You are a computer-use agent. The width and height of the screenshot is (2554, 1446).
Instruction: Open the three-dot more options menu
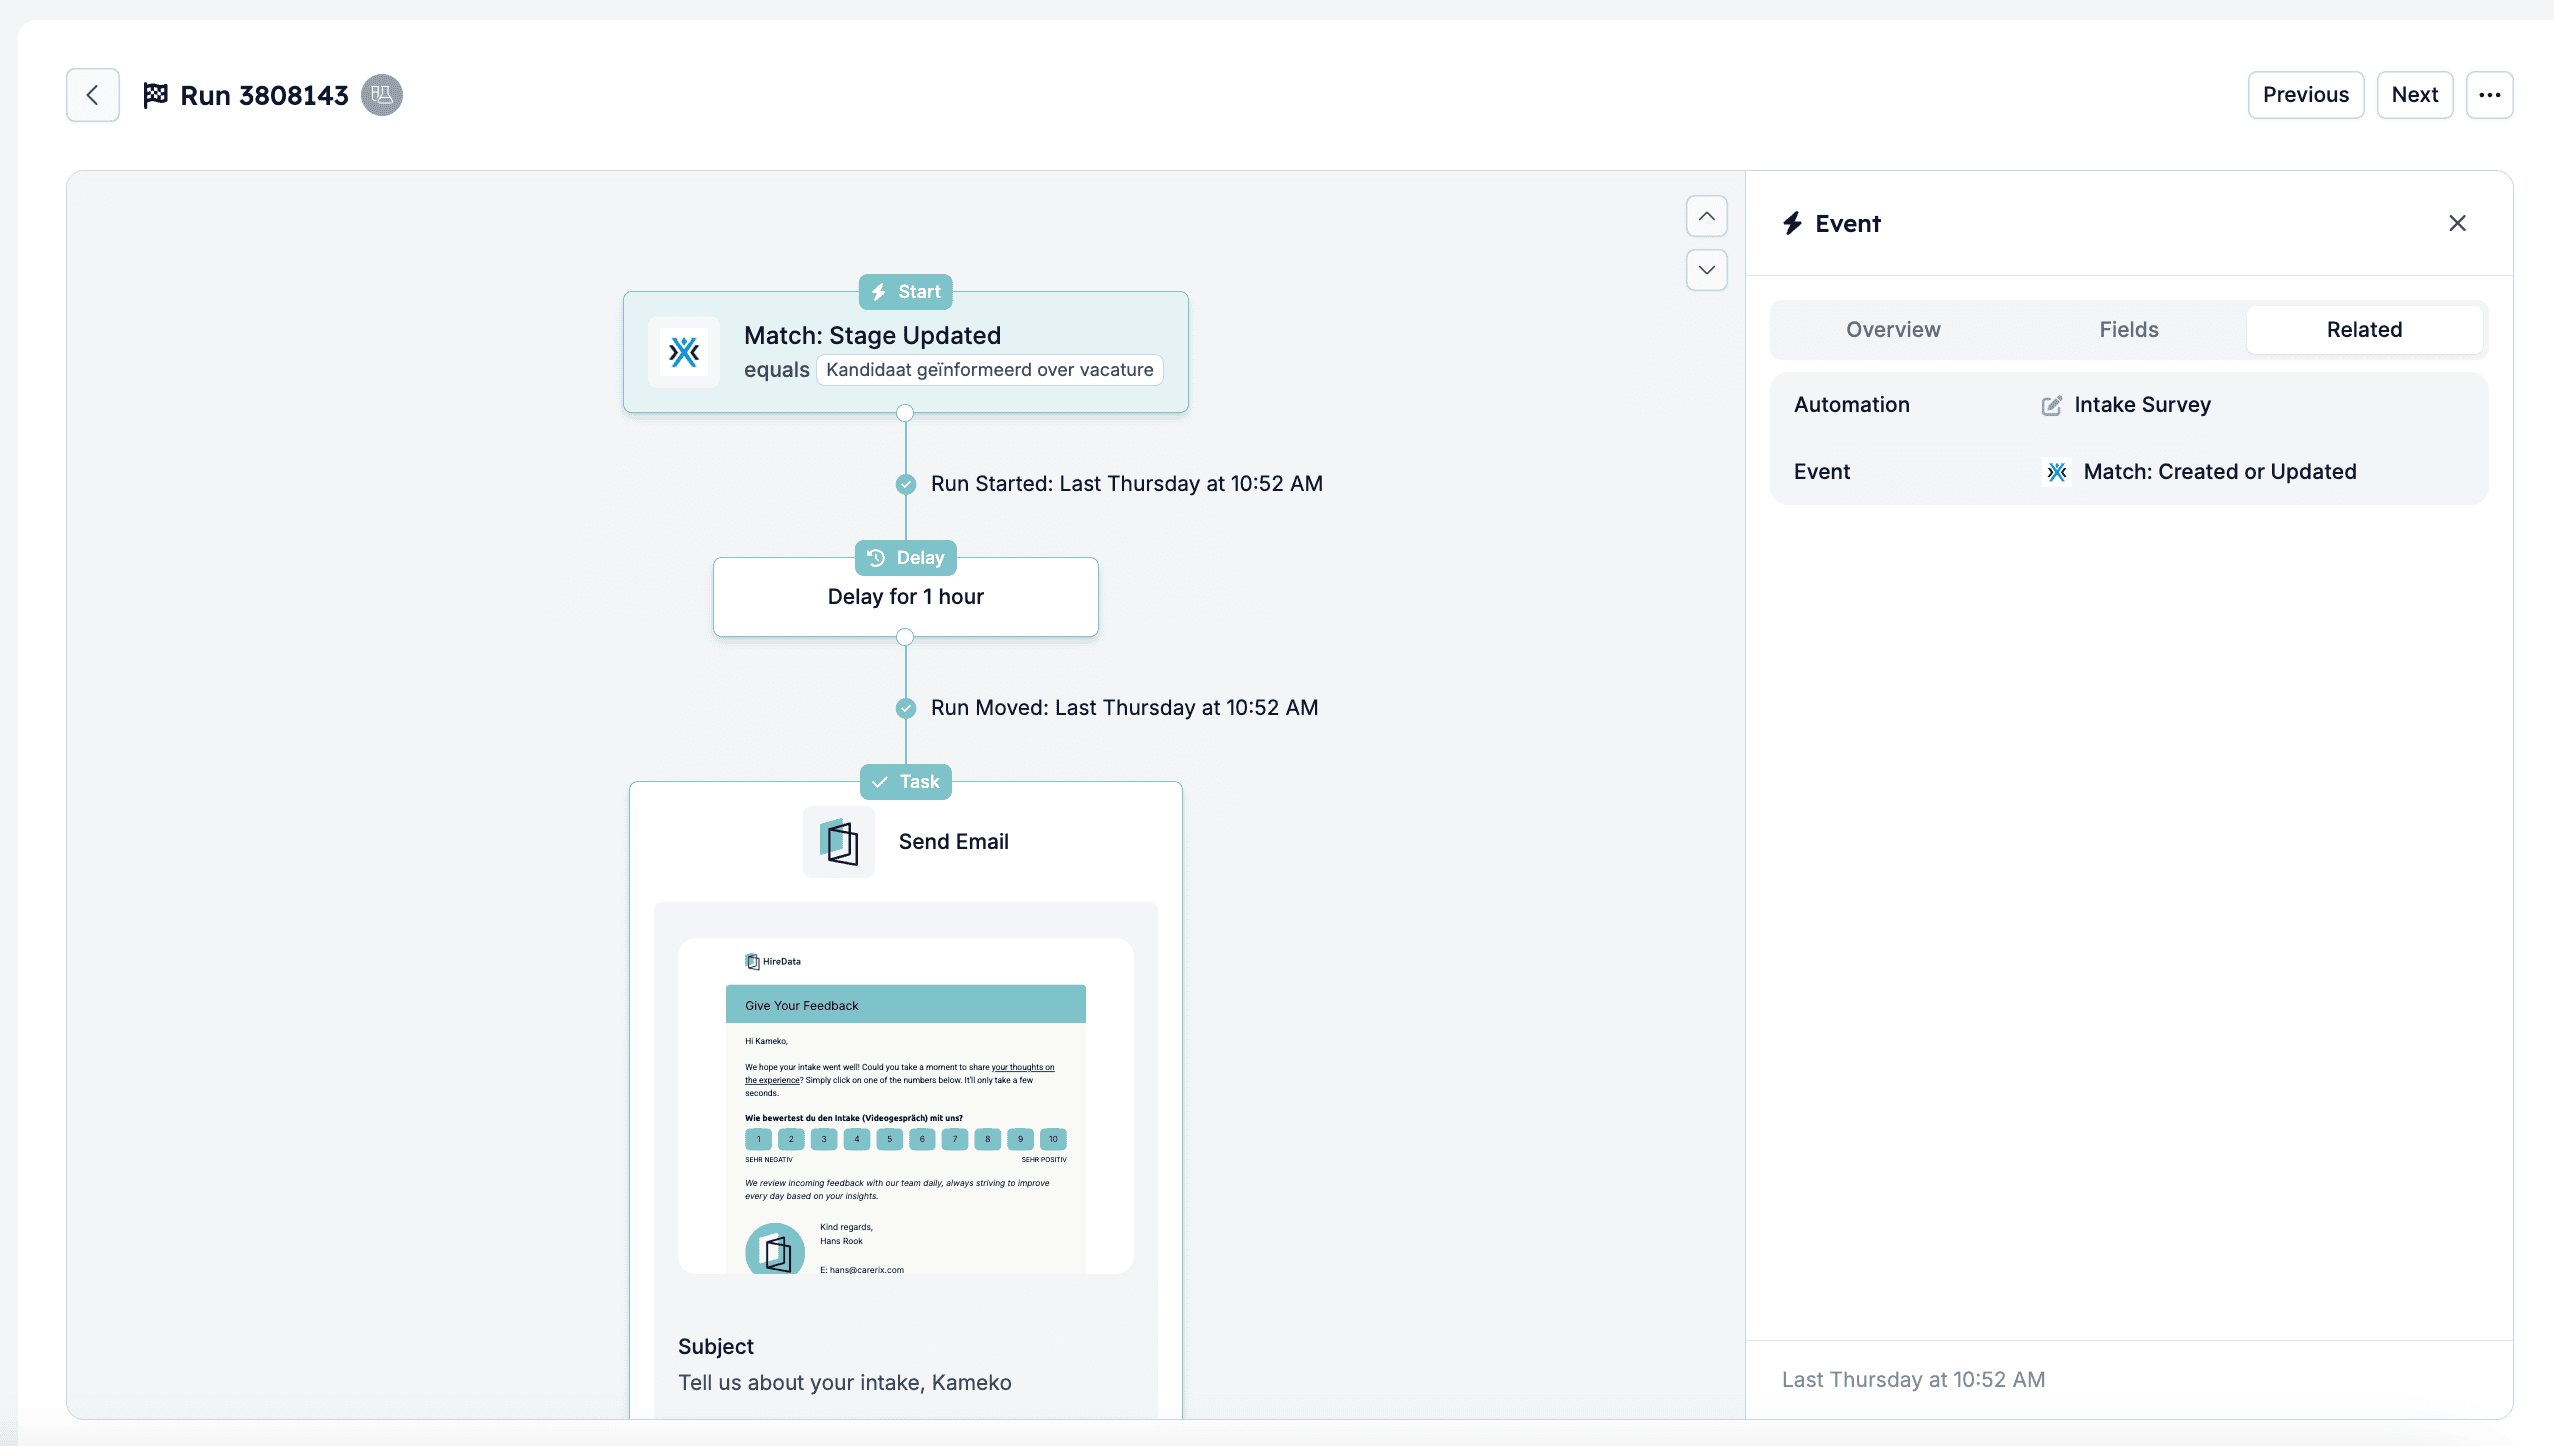point(2489,95)
